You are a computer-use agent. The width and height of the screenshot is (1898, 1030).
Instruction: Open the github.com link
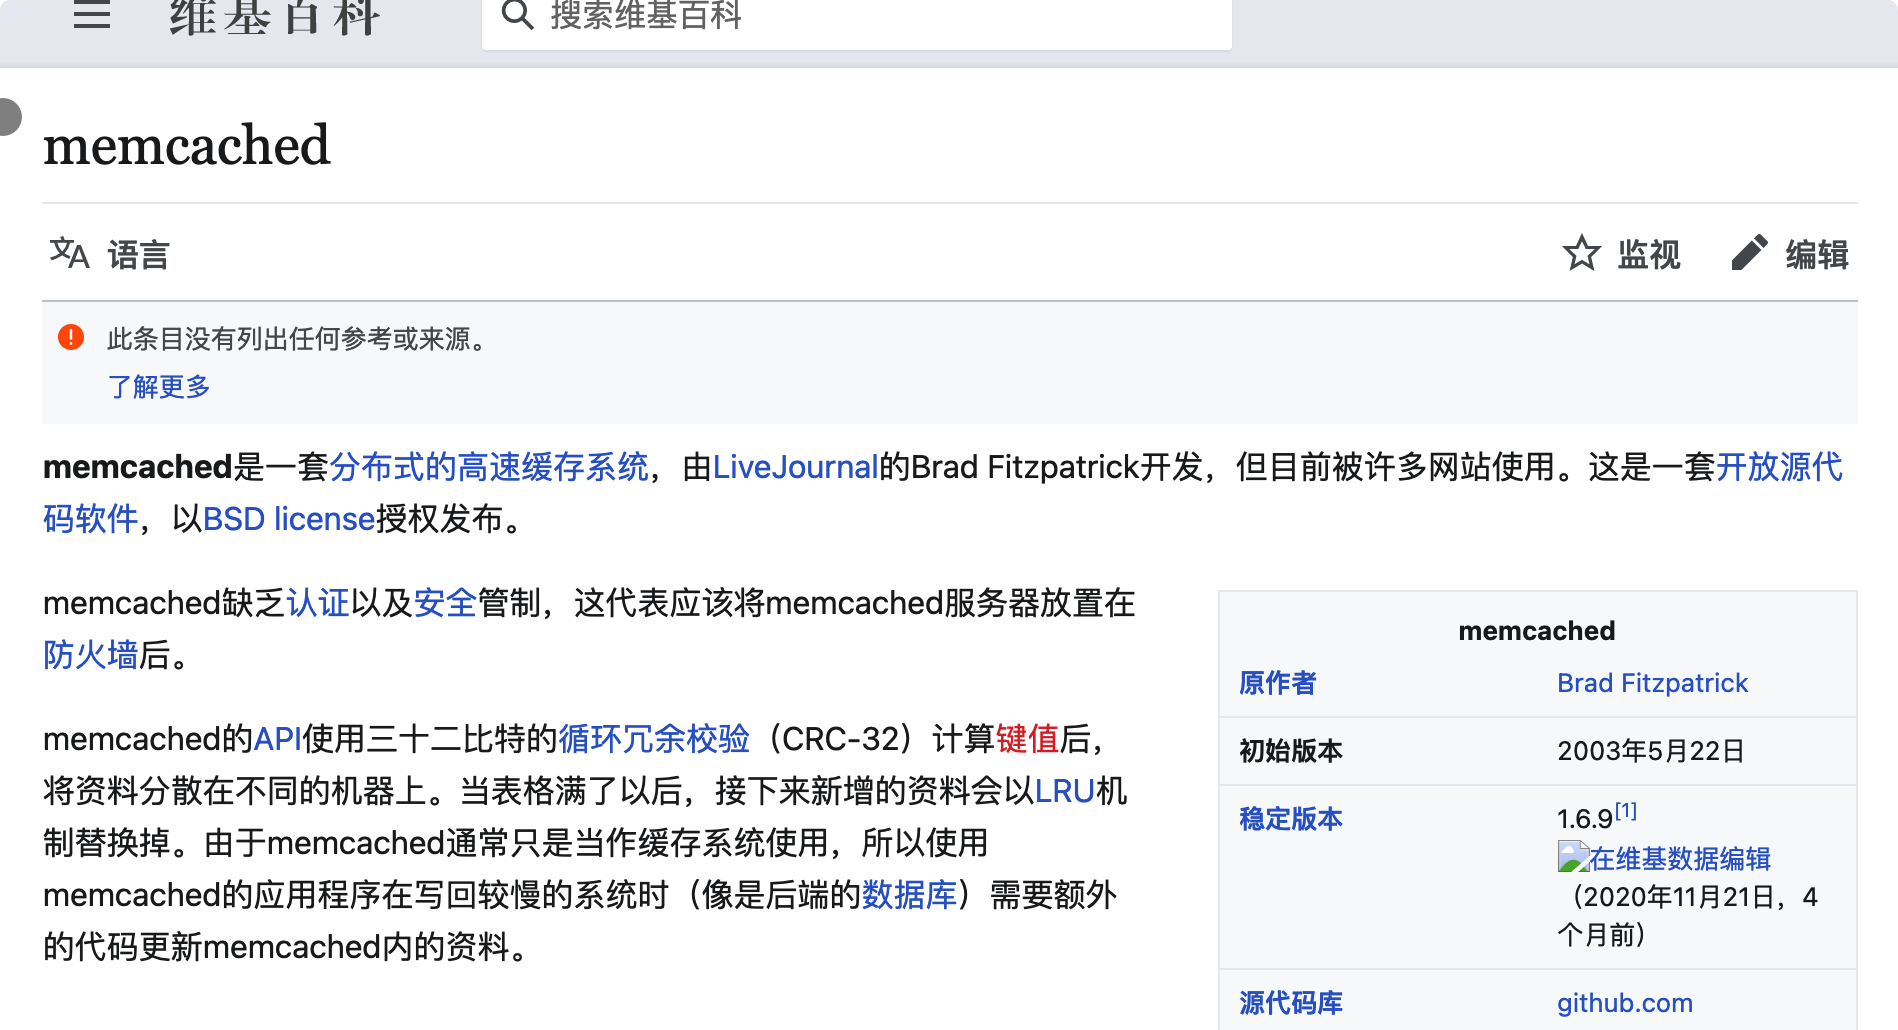(x=1625, y=1003)
